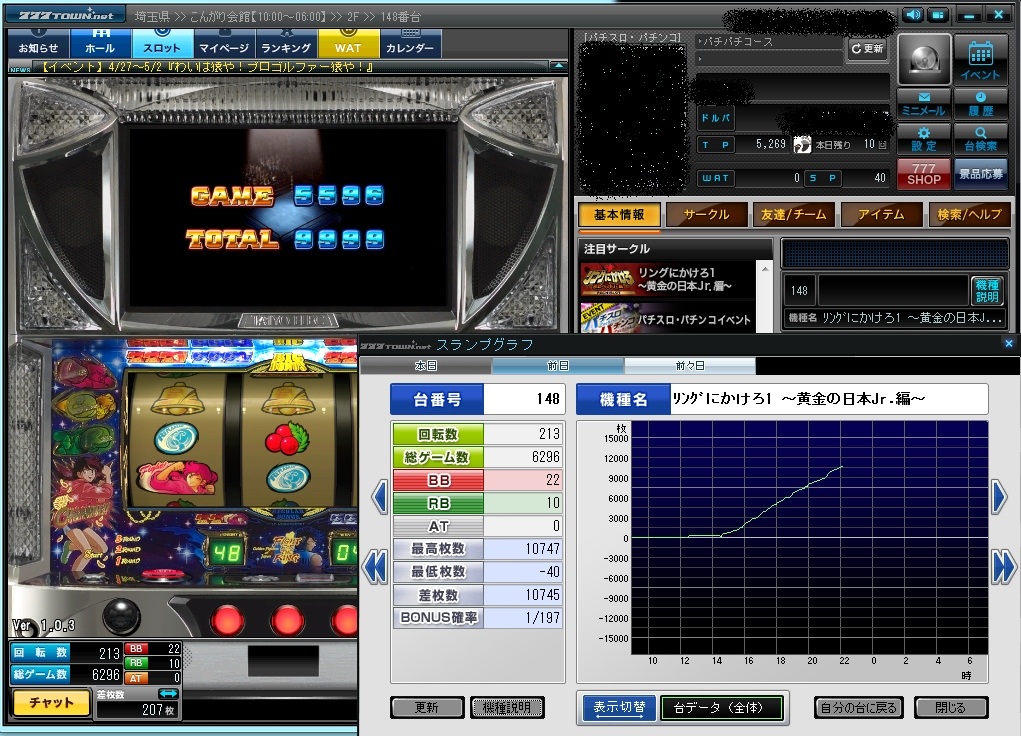Open the ランキング tab

[x=286, y=44]
